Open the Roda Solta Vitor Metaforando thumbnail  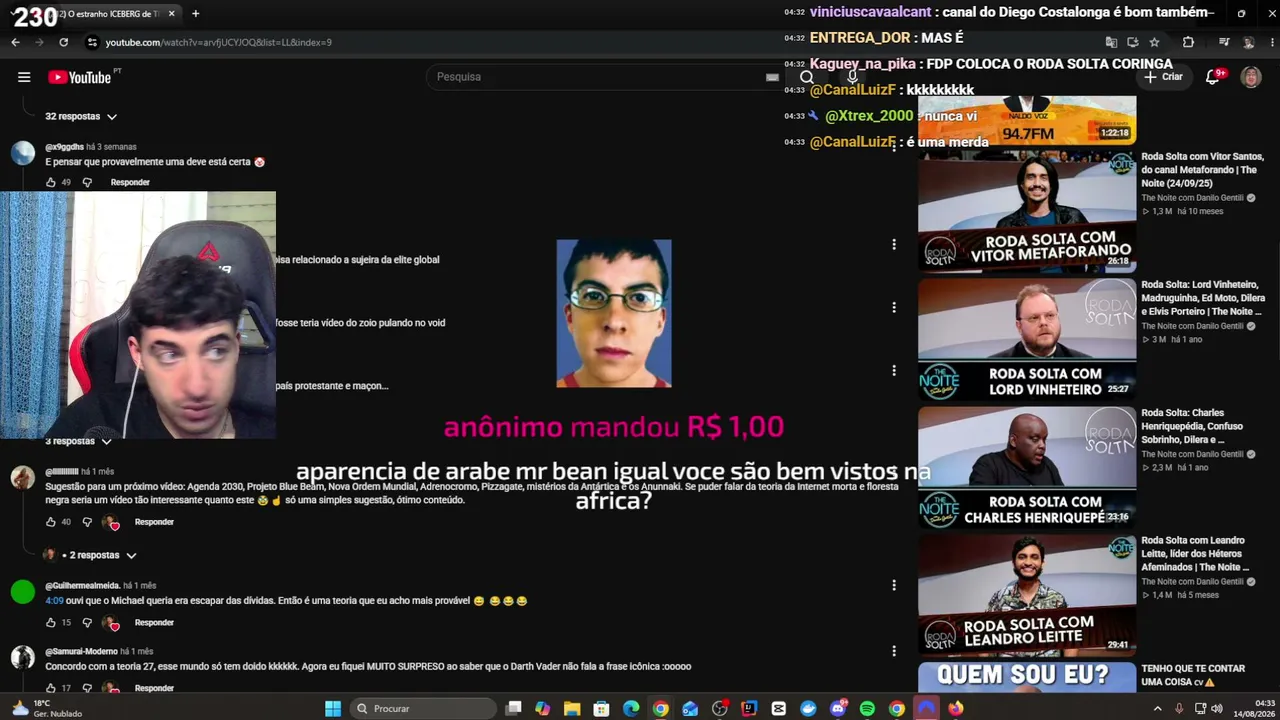(1027, 211)
